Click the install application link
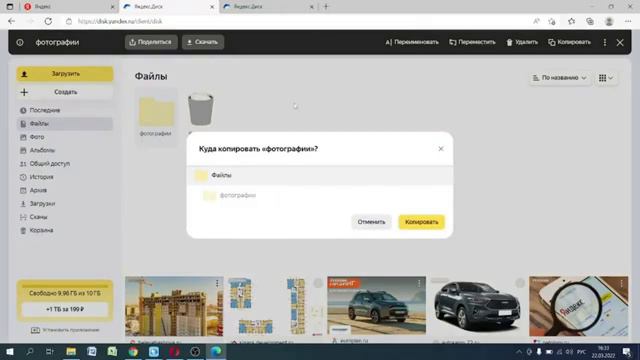Screen dimensions: 640x360 click(x=65, y=330)
